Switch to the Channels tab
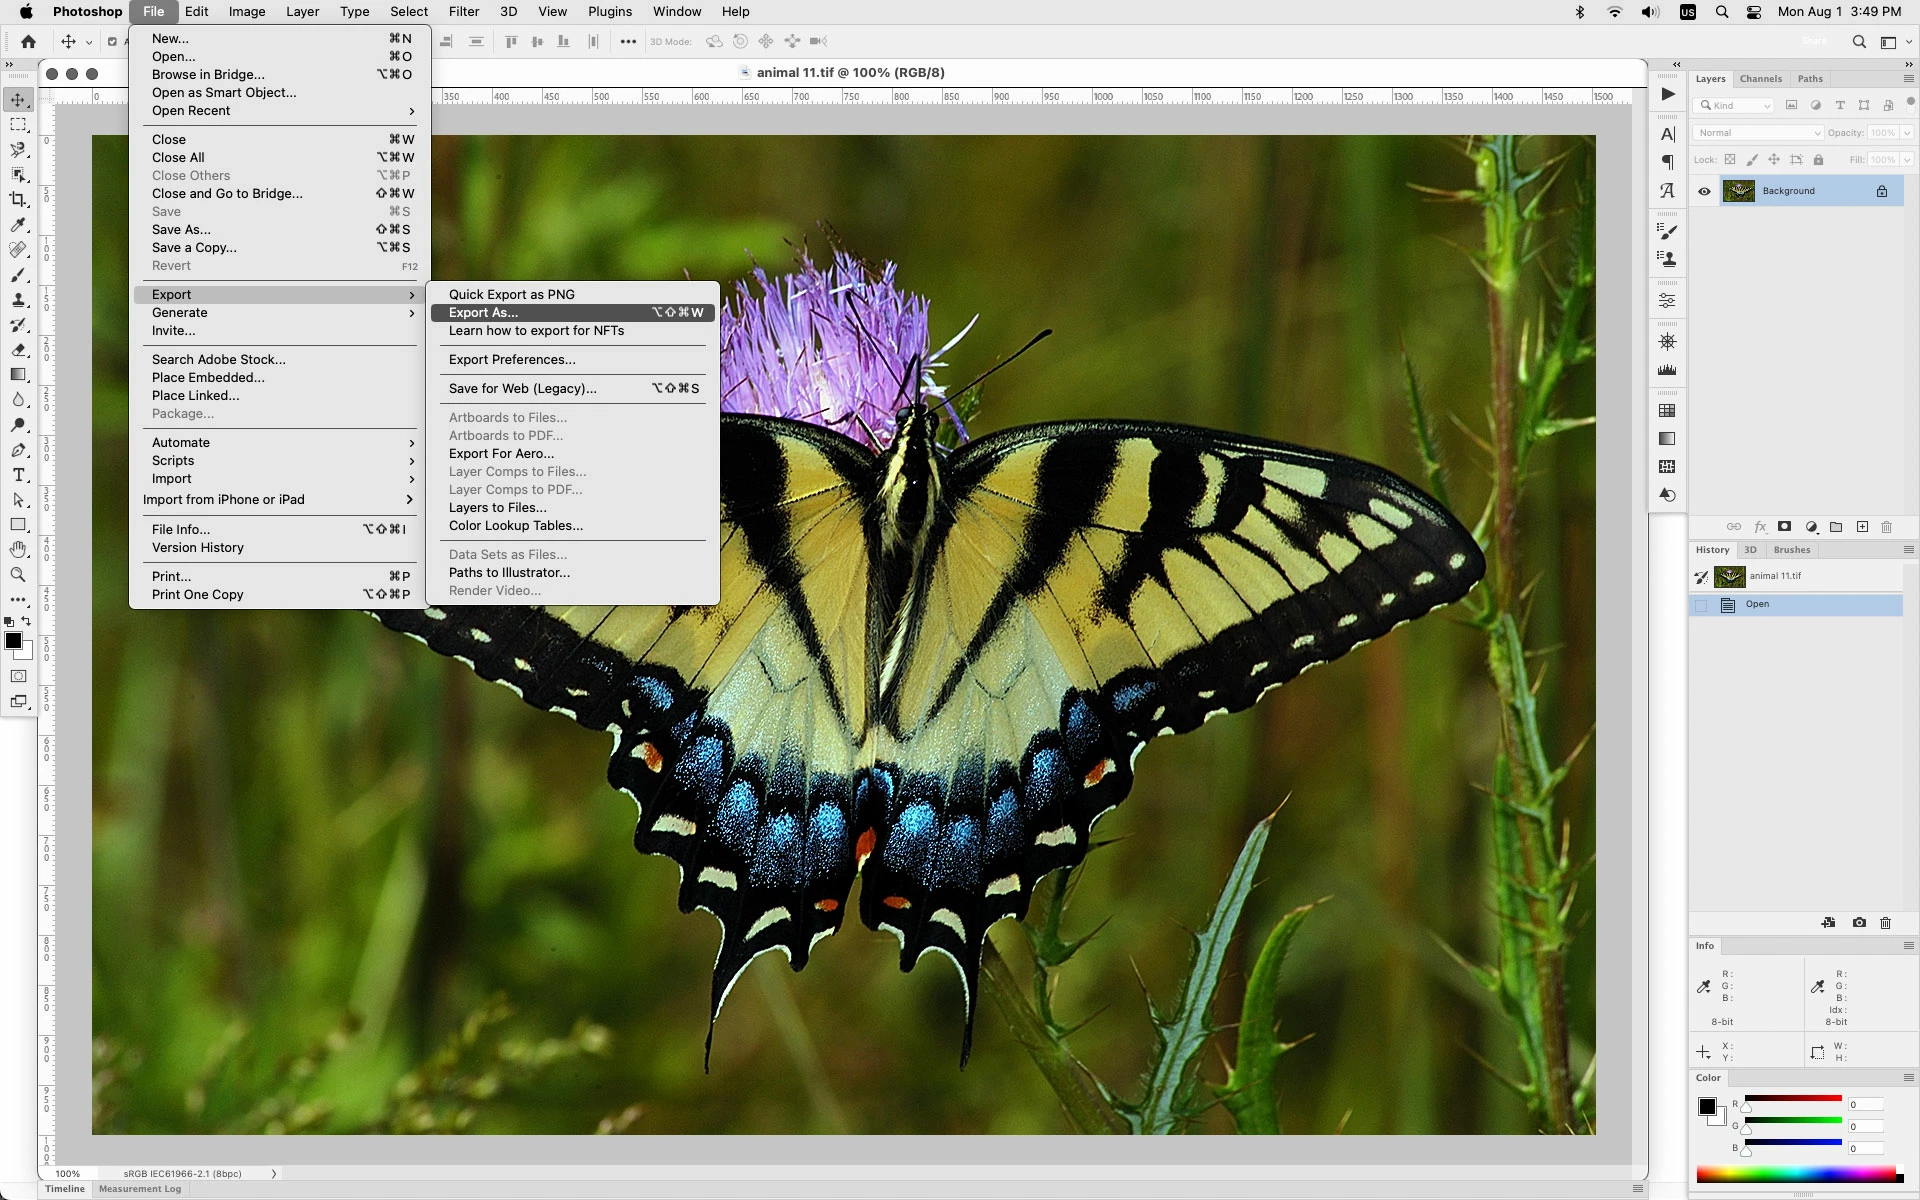Image resolution: width=1920 pixels, height=1200 pixels. (x=1760, y=79)
